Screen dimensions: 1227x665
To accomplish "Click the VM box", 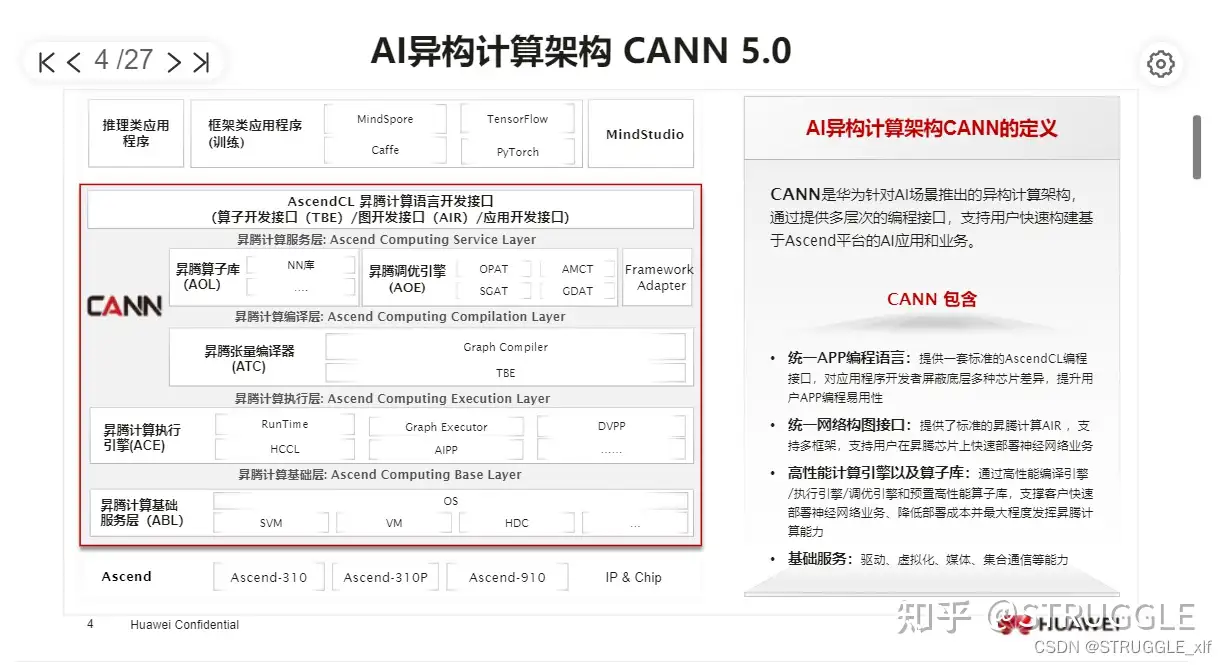I will pos(394,523).
